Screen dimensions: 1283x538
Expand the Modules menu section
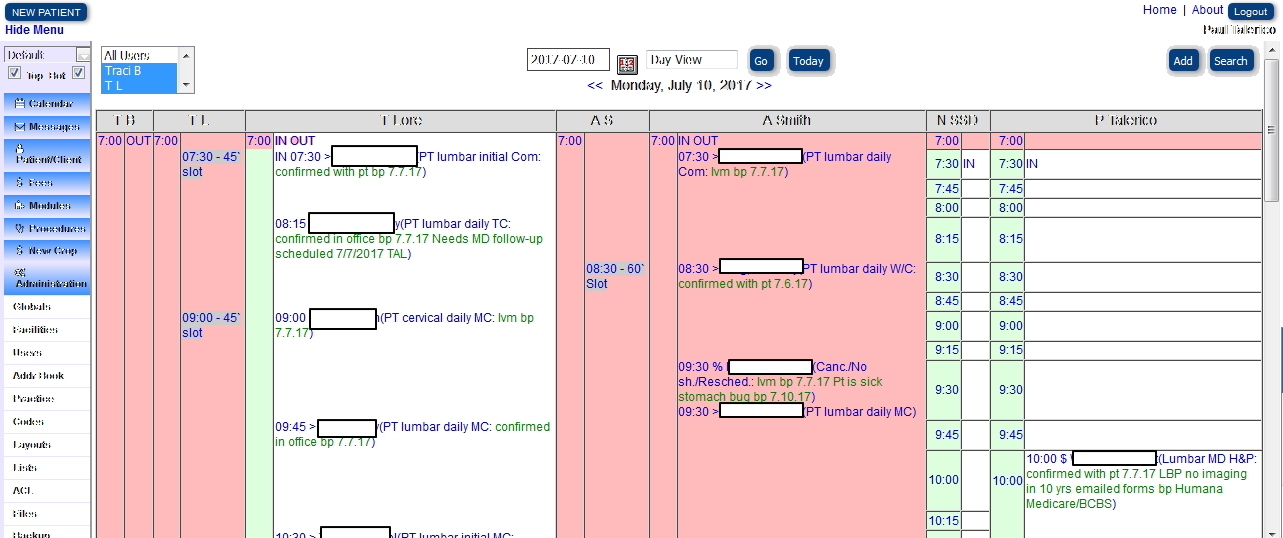(x=45, y=206)
